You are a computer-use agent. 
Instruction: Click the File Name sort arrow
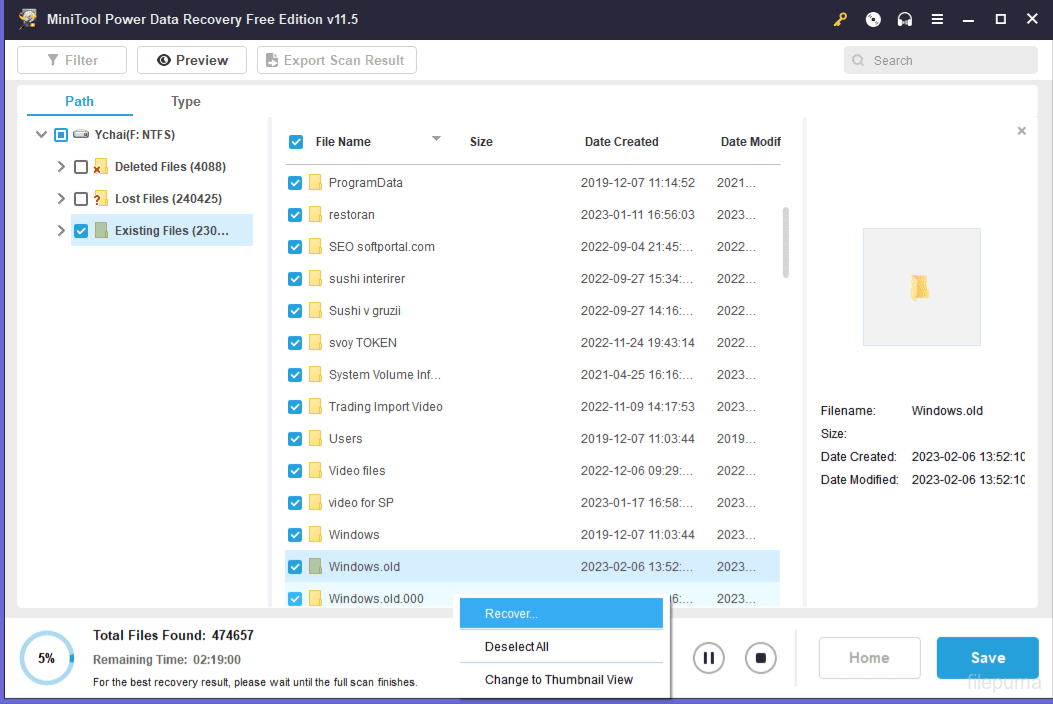coord(436,138)
